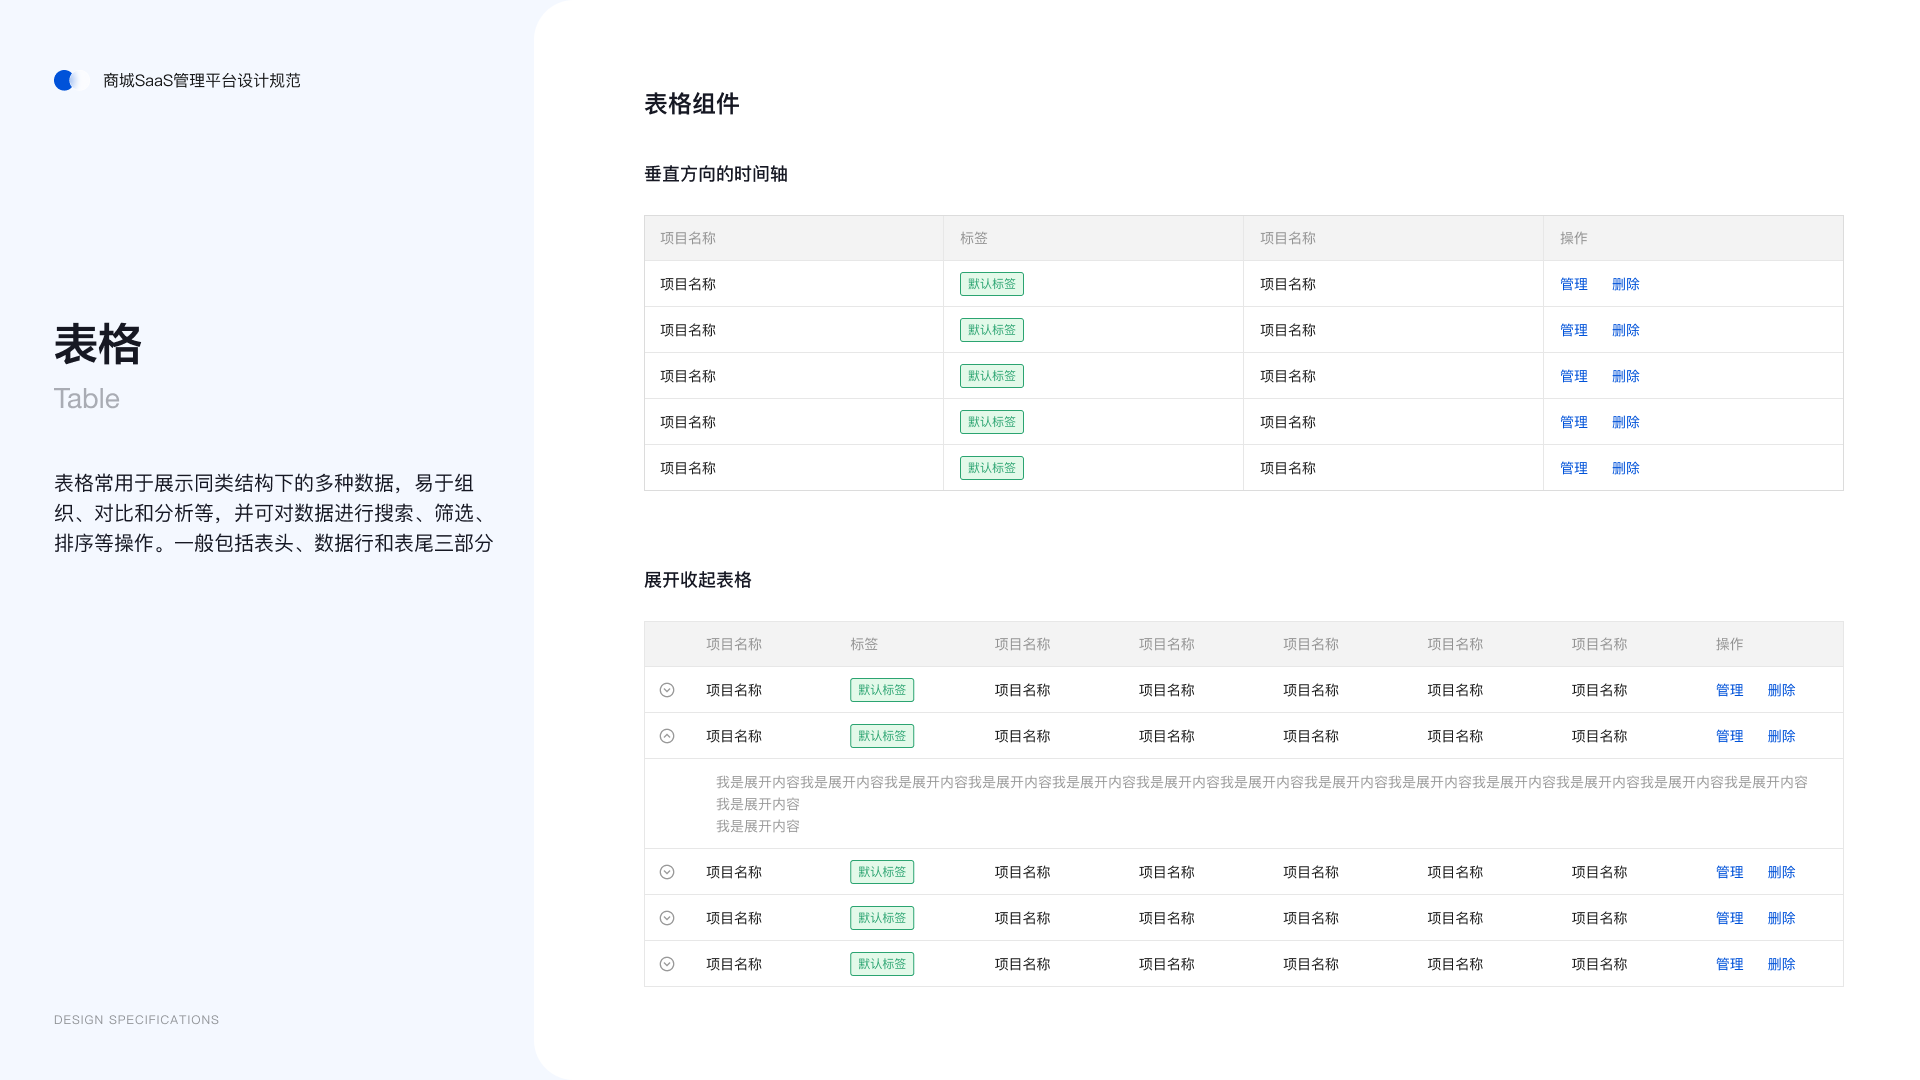The width and height of the screenshot is (1920, 1080).
Task: Click the 展开收起表格 subsection label
Action: (699, 580)
